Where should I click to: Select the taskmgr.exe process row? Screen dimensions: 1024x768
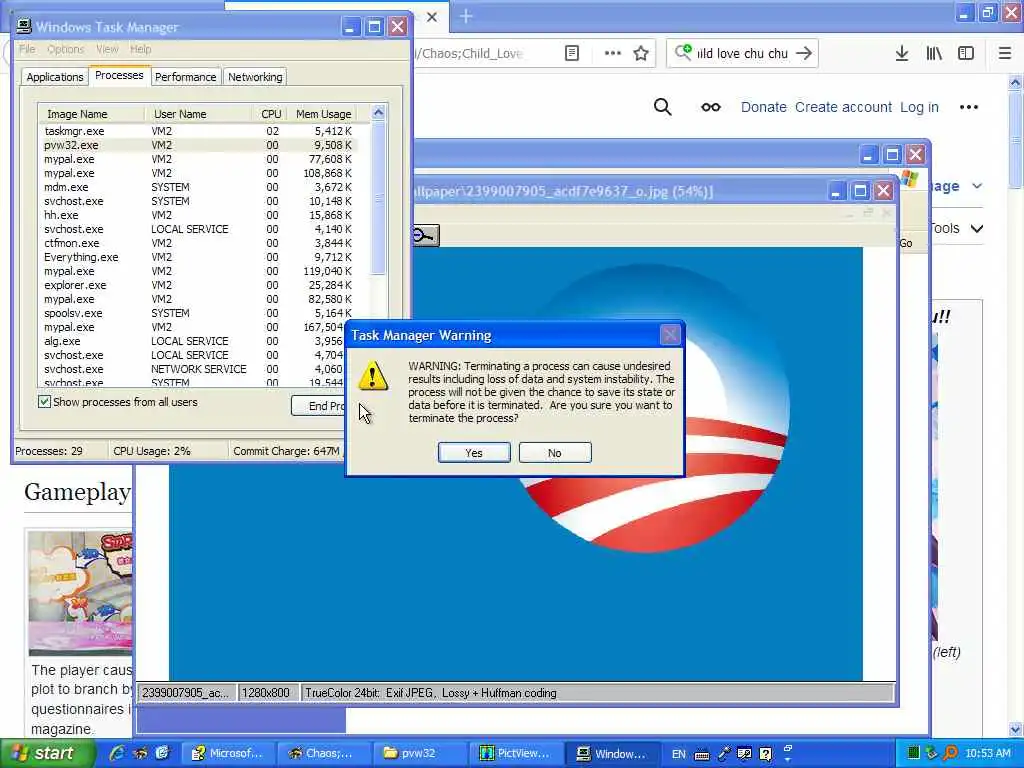click(x=198, y=131)
